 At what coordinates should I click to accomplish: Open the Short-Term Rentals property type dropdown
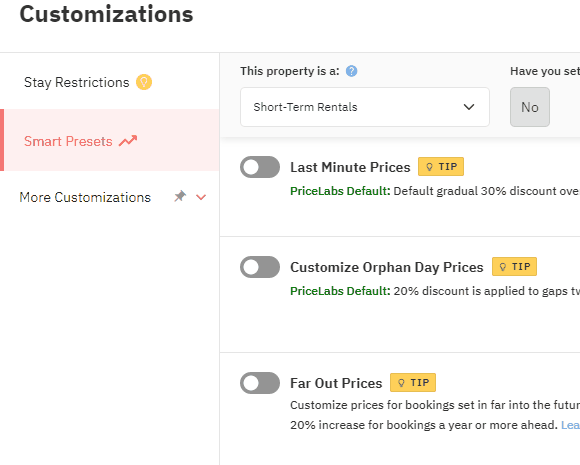click(x=365, y=107)
